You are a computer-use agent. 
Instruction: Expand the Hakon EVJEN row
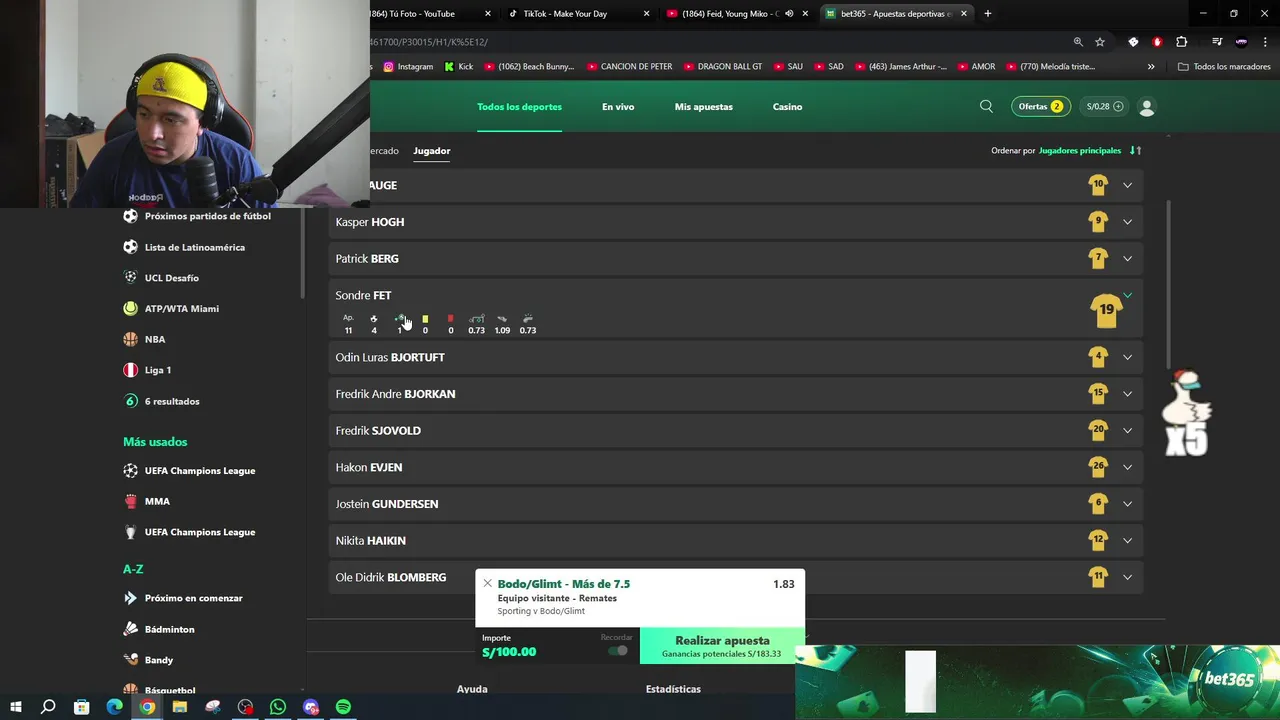point(1127,467)
